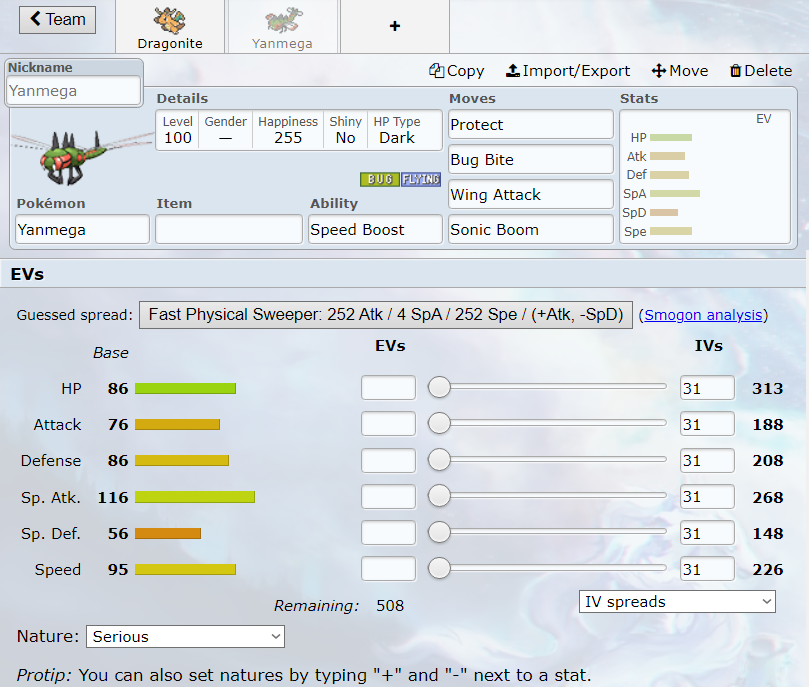Select the Protect move slot
The height and width of the screenshot is (687, 809).
tap(531, 124)
